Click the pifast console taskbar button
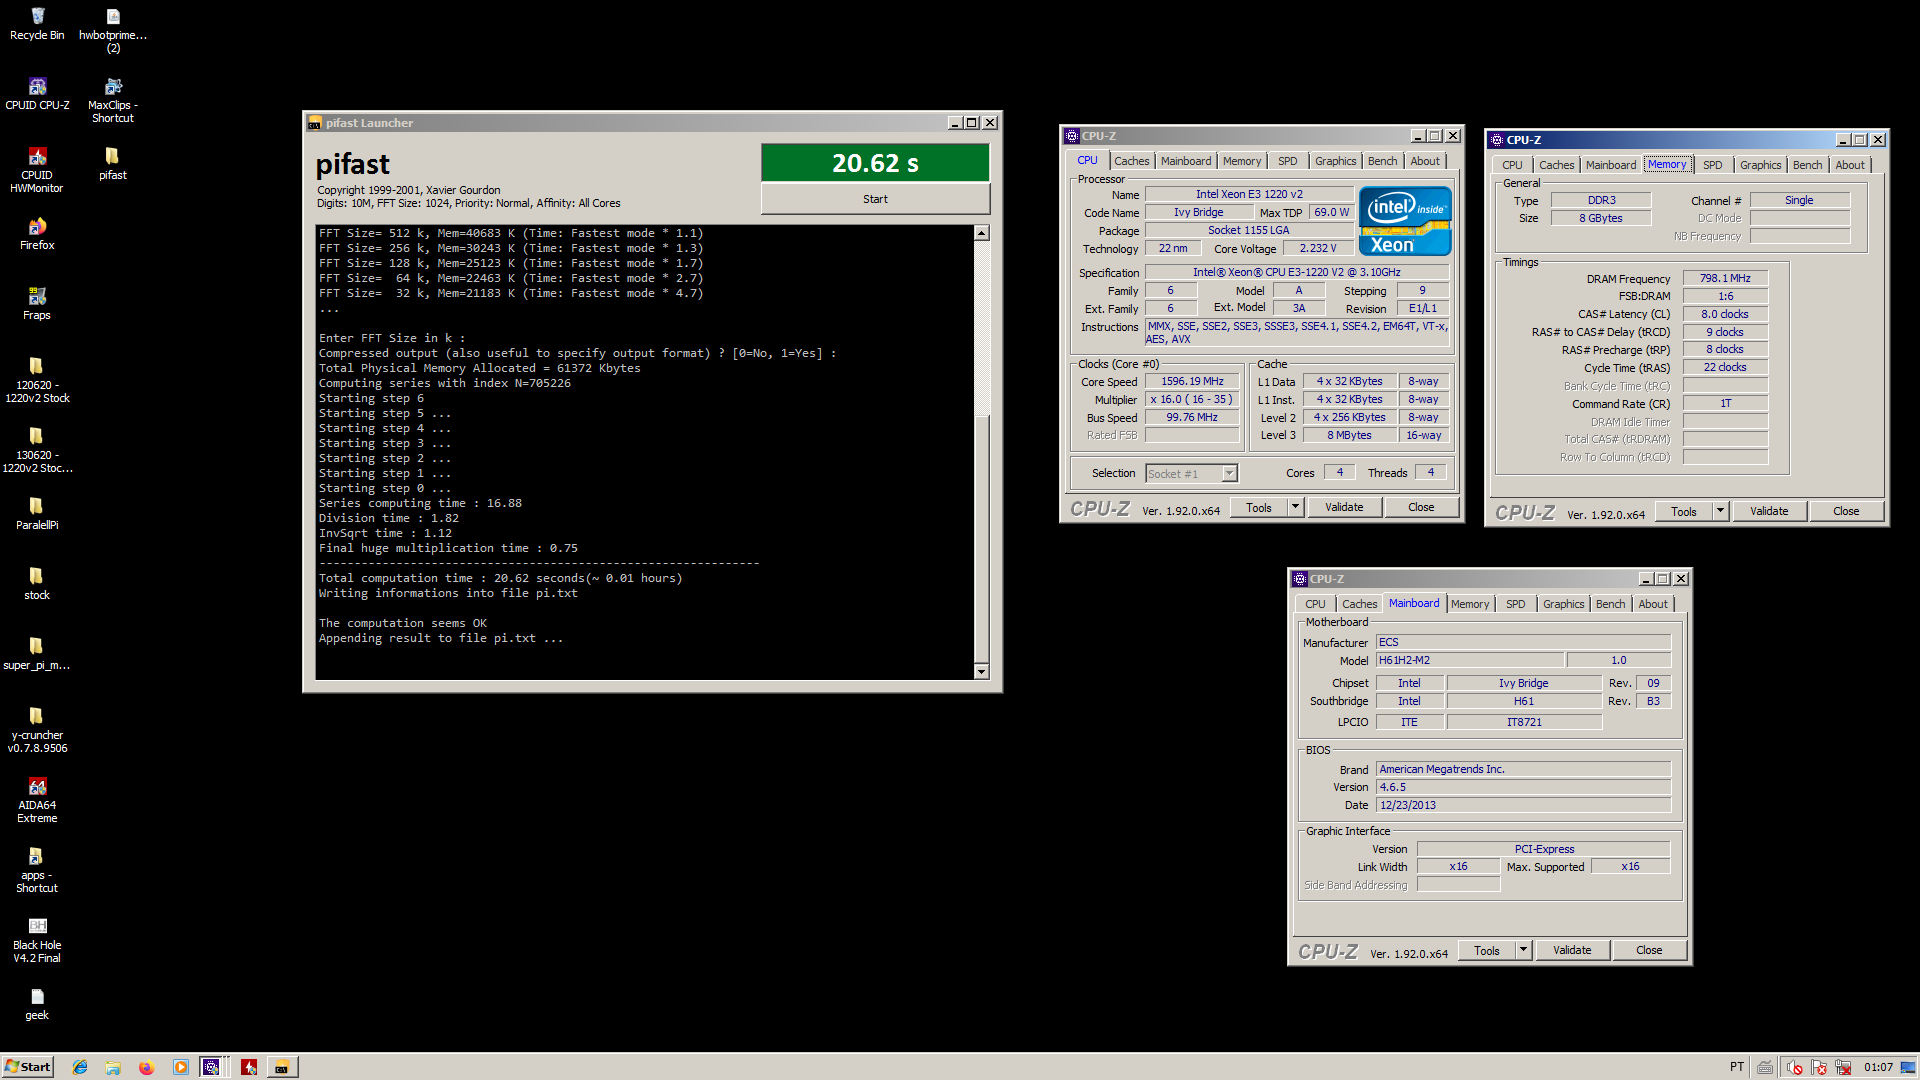Image resolution: width=1920 pixels, height=1080 pixels. pyautogui.click(x=282, y=1067)
